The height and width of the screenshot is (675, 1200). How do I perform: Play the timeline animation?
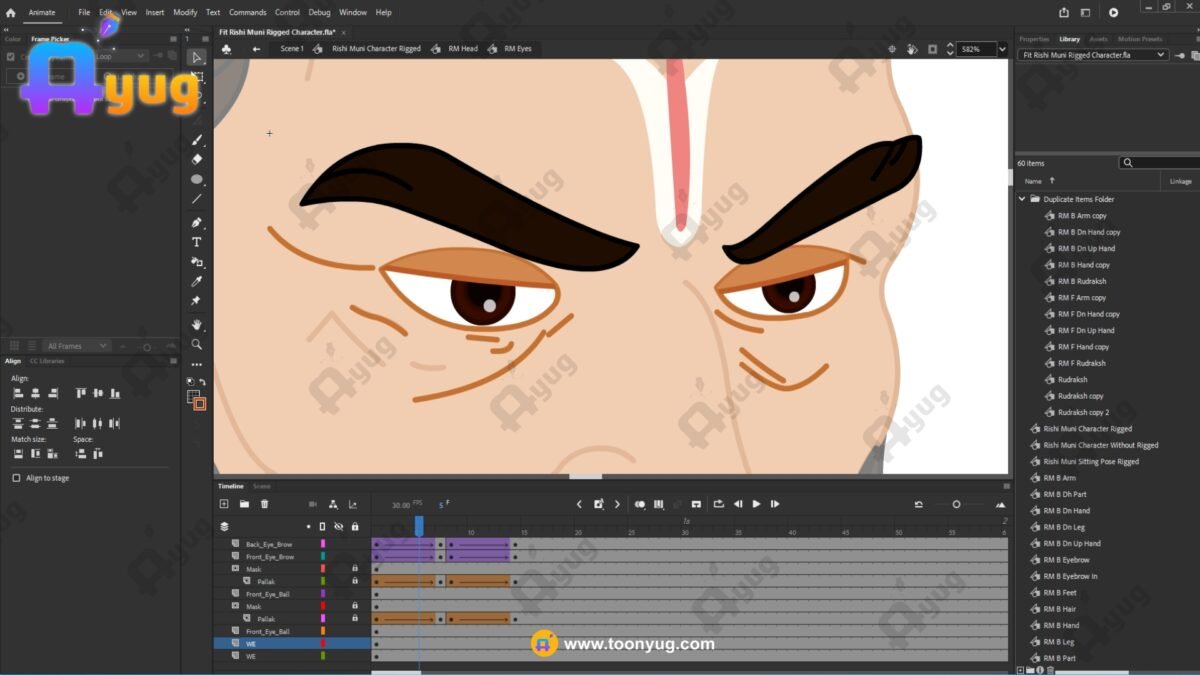point(756,504)
